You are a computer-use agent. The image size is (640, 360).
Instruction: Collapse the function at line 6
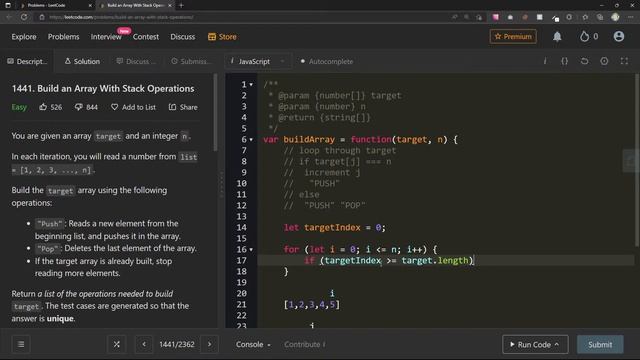click(x=251, y=140)
